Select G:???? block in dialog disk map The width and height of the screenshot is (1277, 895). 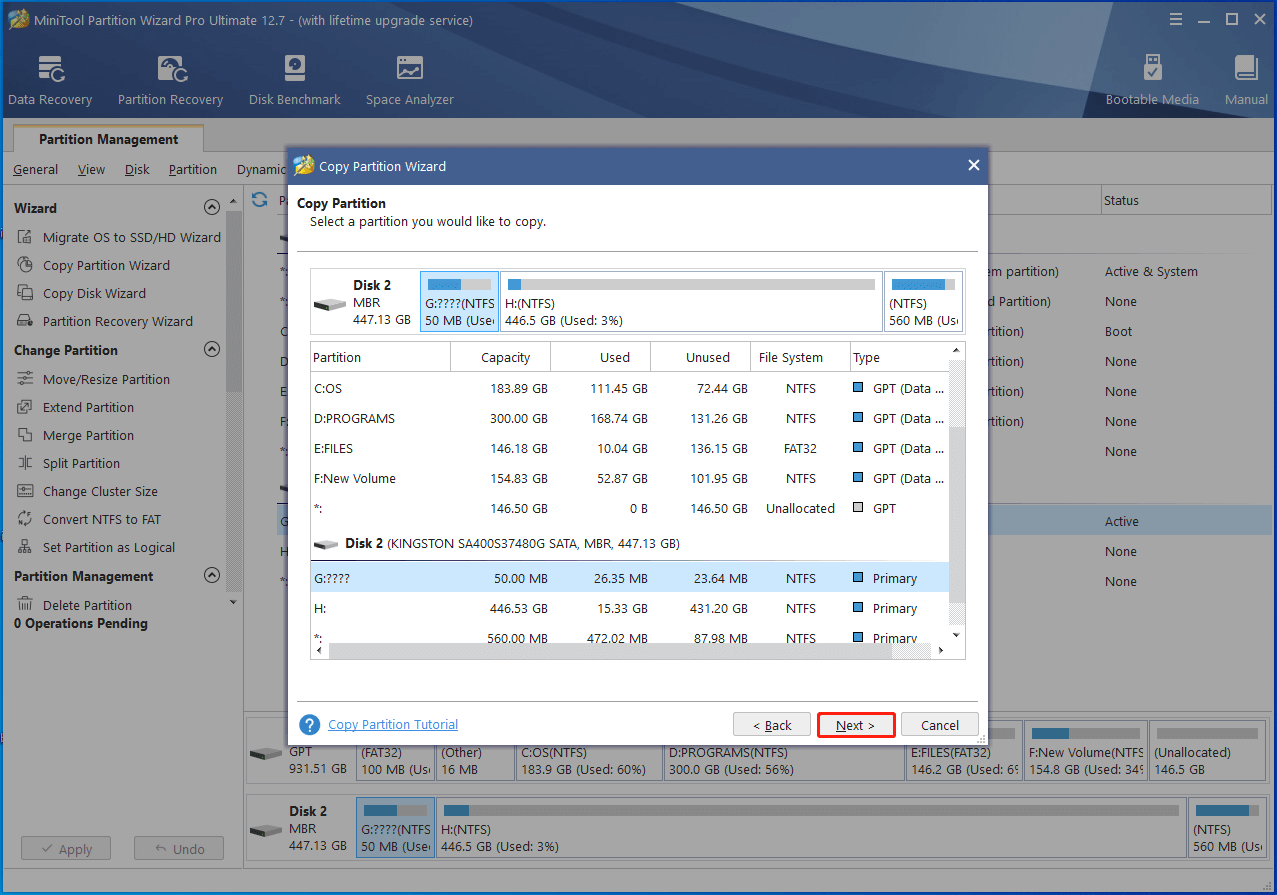pos(459,301)
